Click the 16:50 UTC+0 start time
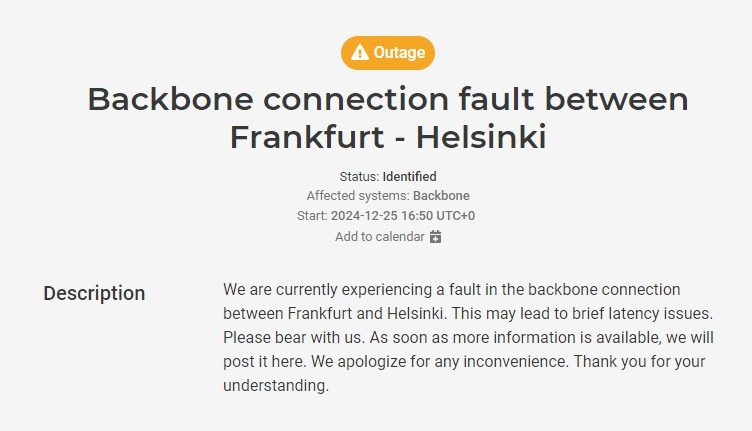 click(438, 216)
